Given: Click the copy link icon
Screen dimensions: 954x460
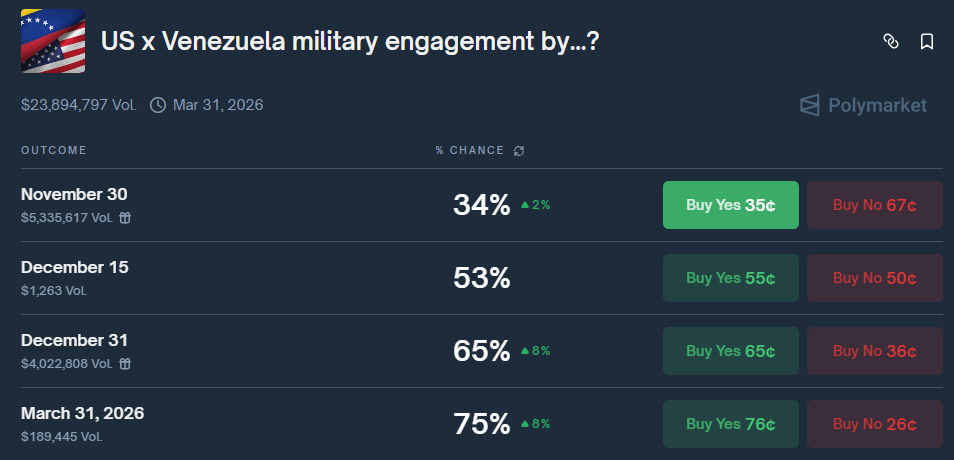Looking at the screenshot, I should 891,41.
